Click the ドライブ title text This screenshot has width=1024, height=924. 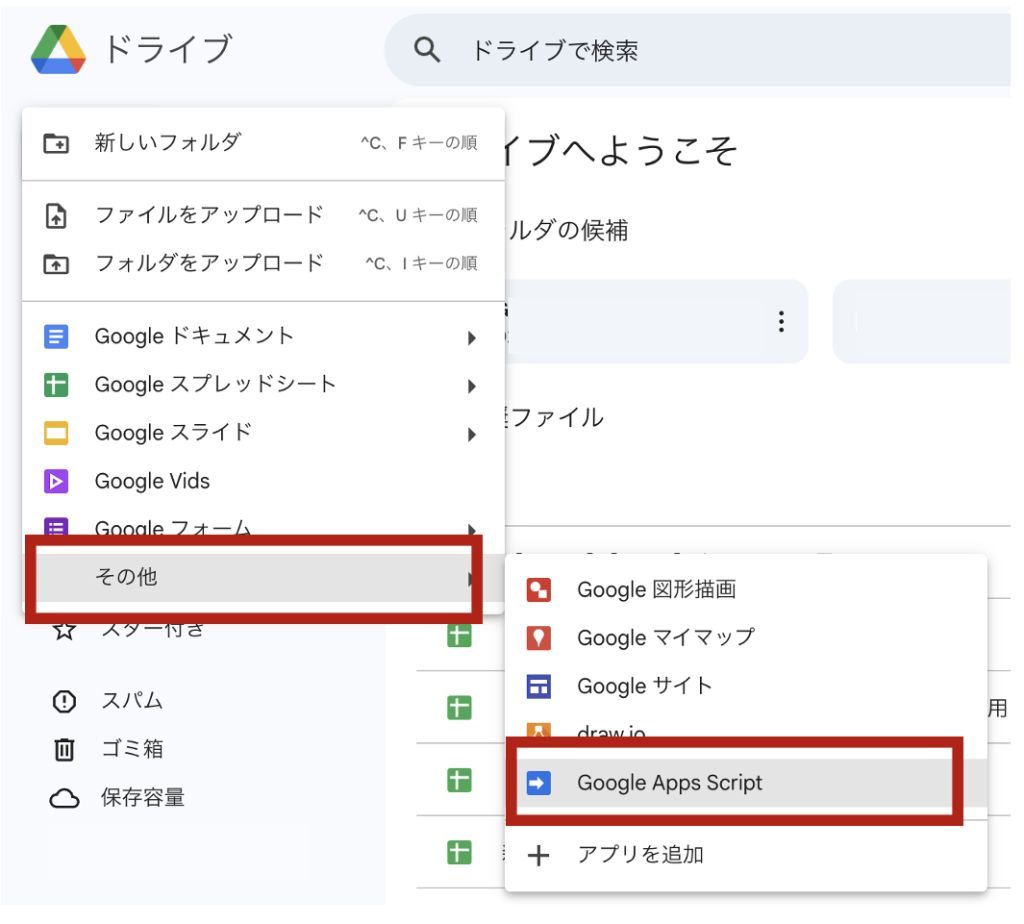(x=168, y=50)
